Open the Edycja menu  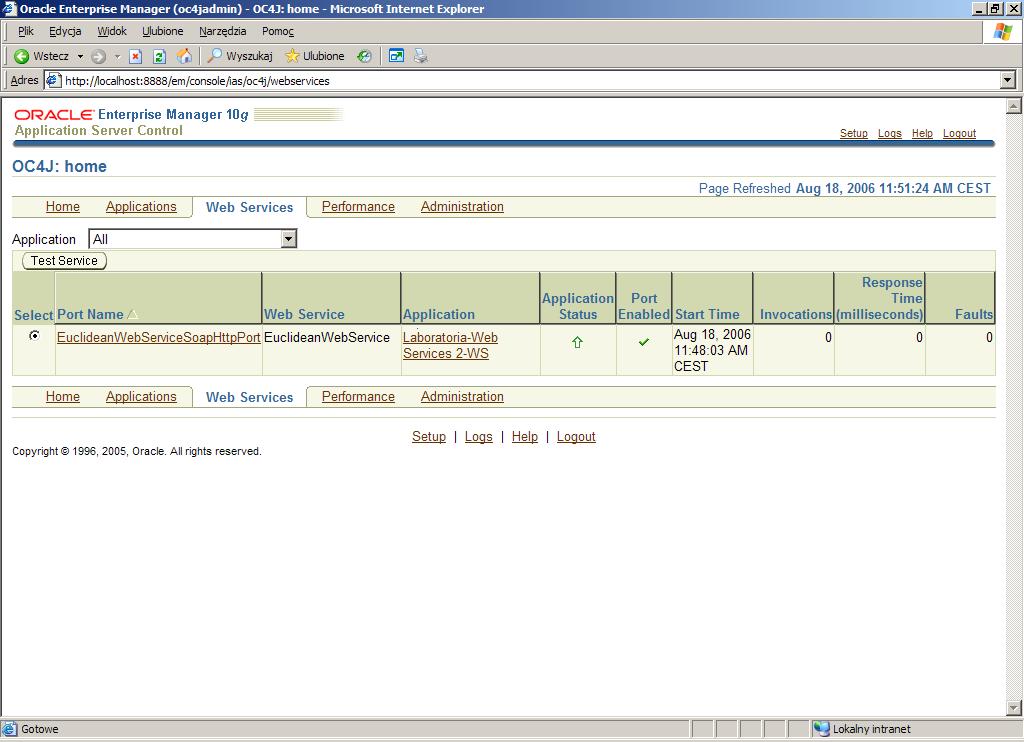tap(65, 31)
